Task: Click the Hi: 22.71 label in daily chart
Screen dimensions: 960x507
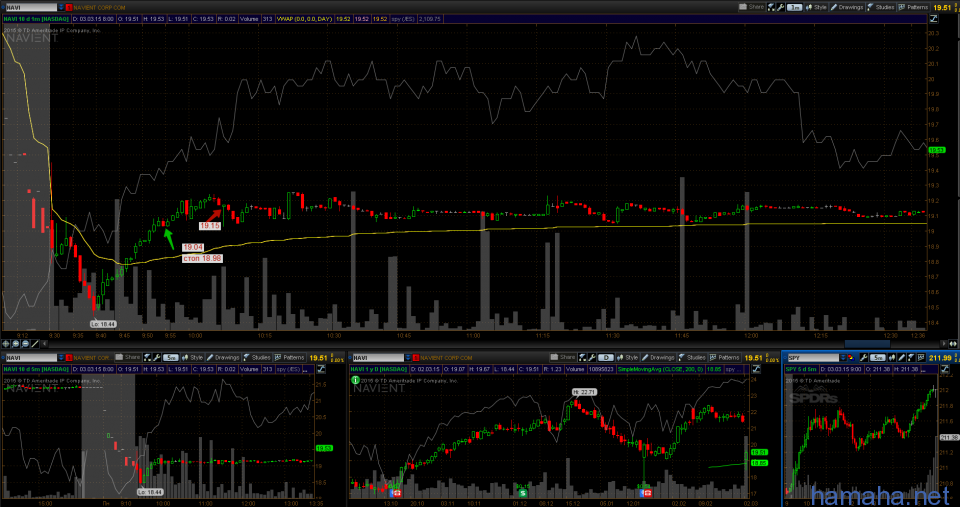Action: (585, 391)
